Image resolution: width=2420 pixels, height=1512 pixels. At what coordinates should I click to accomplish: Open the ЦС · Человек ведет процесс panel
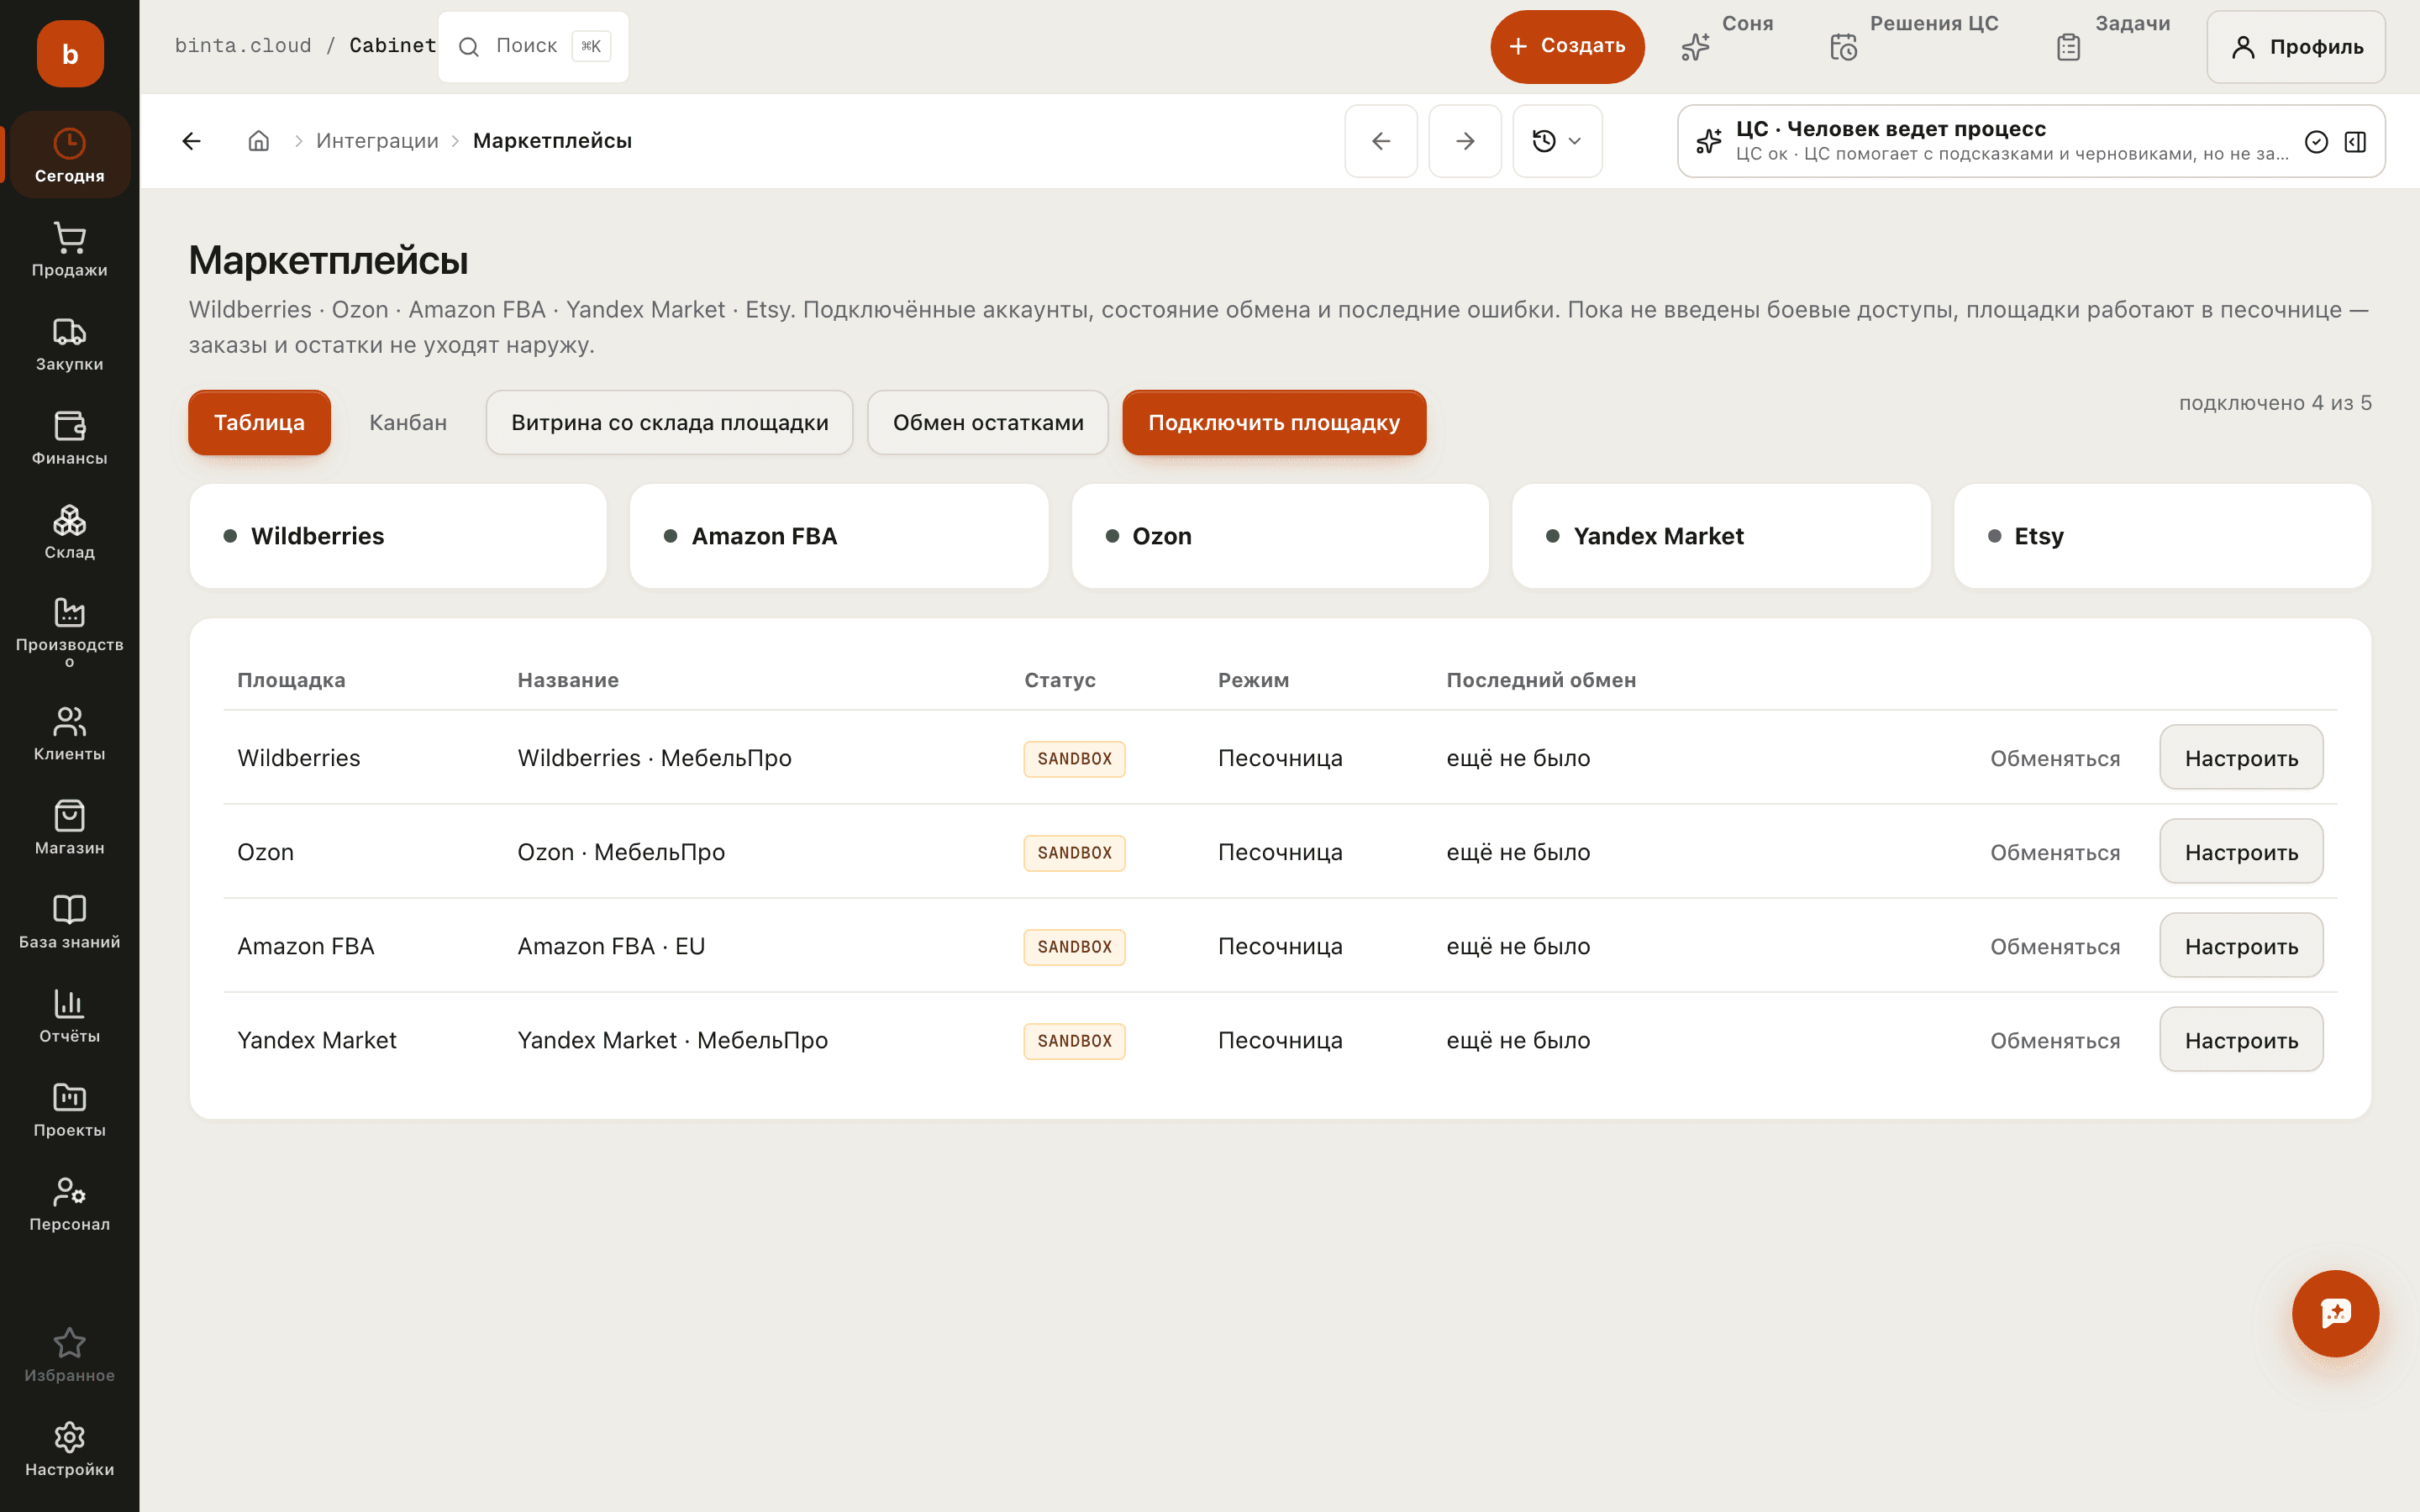(2031, 141)
